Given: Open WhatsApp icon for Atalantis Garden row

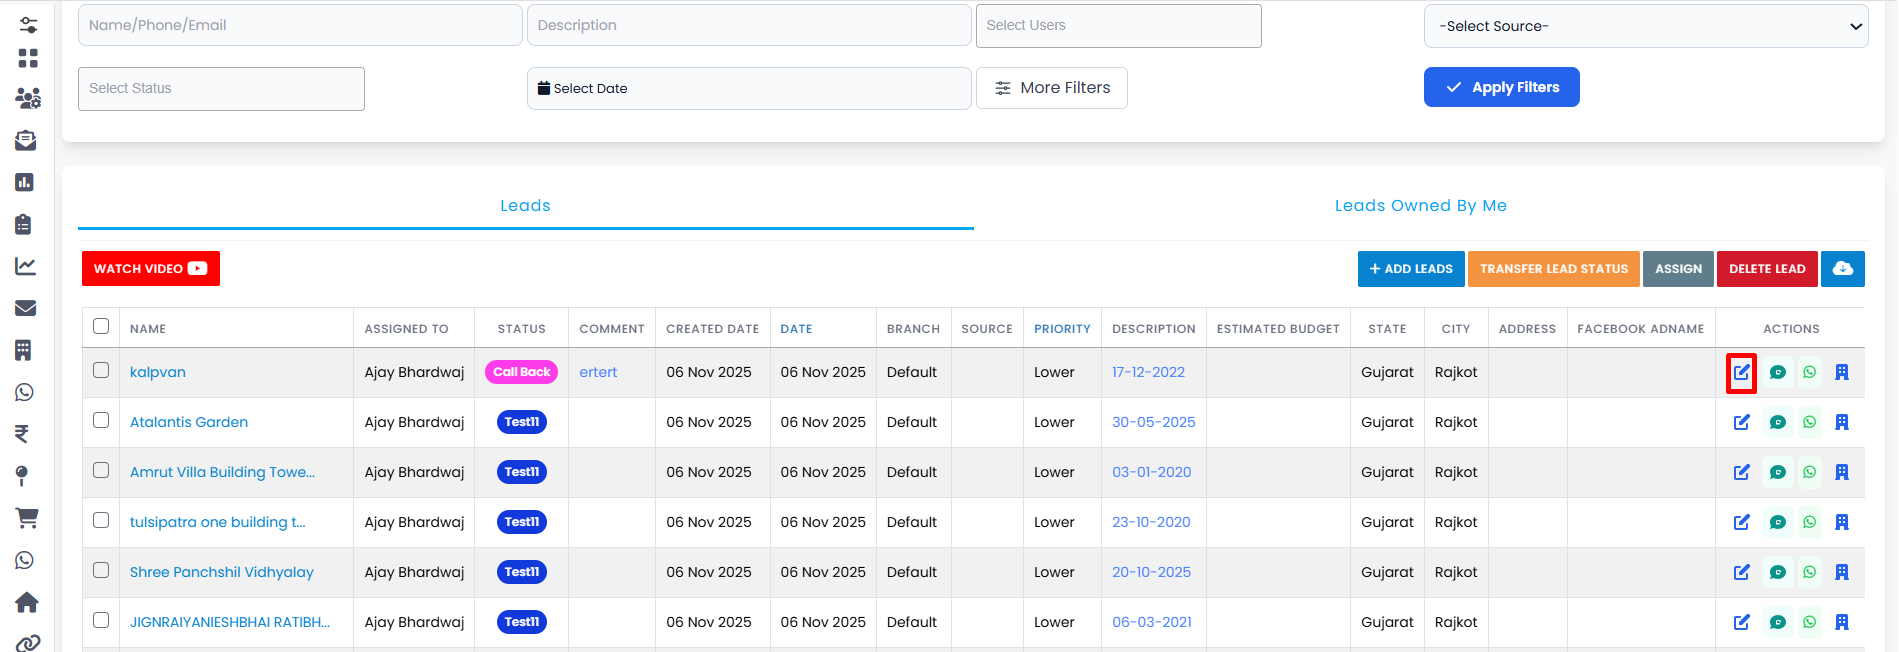Looking at the screenshot, I should (1809, 422).
